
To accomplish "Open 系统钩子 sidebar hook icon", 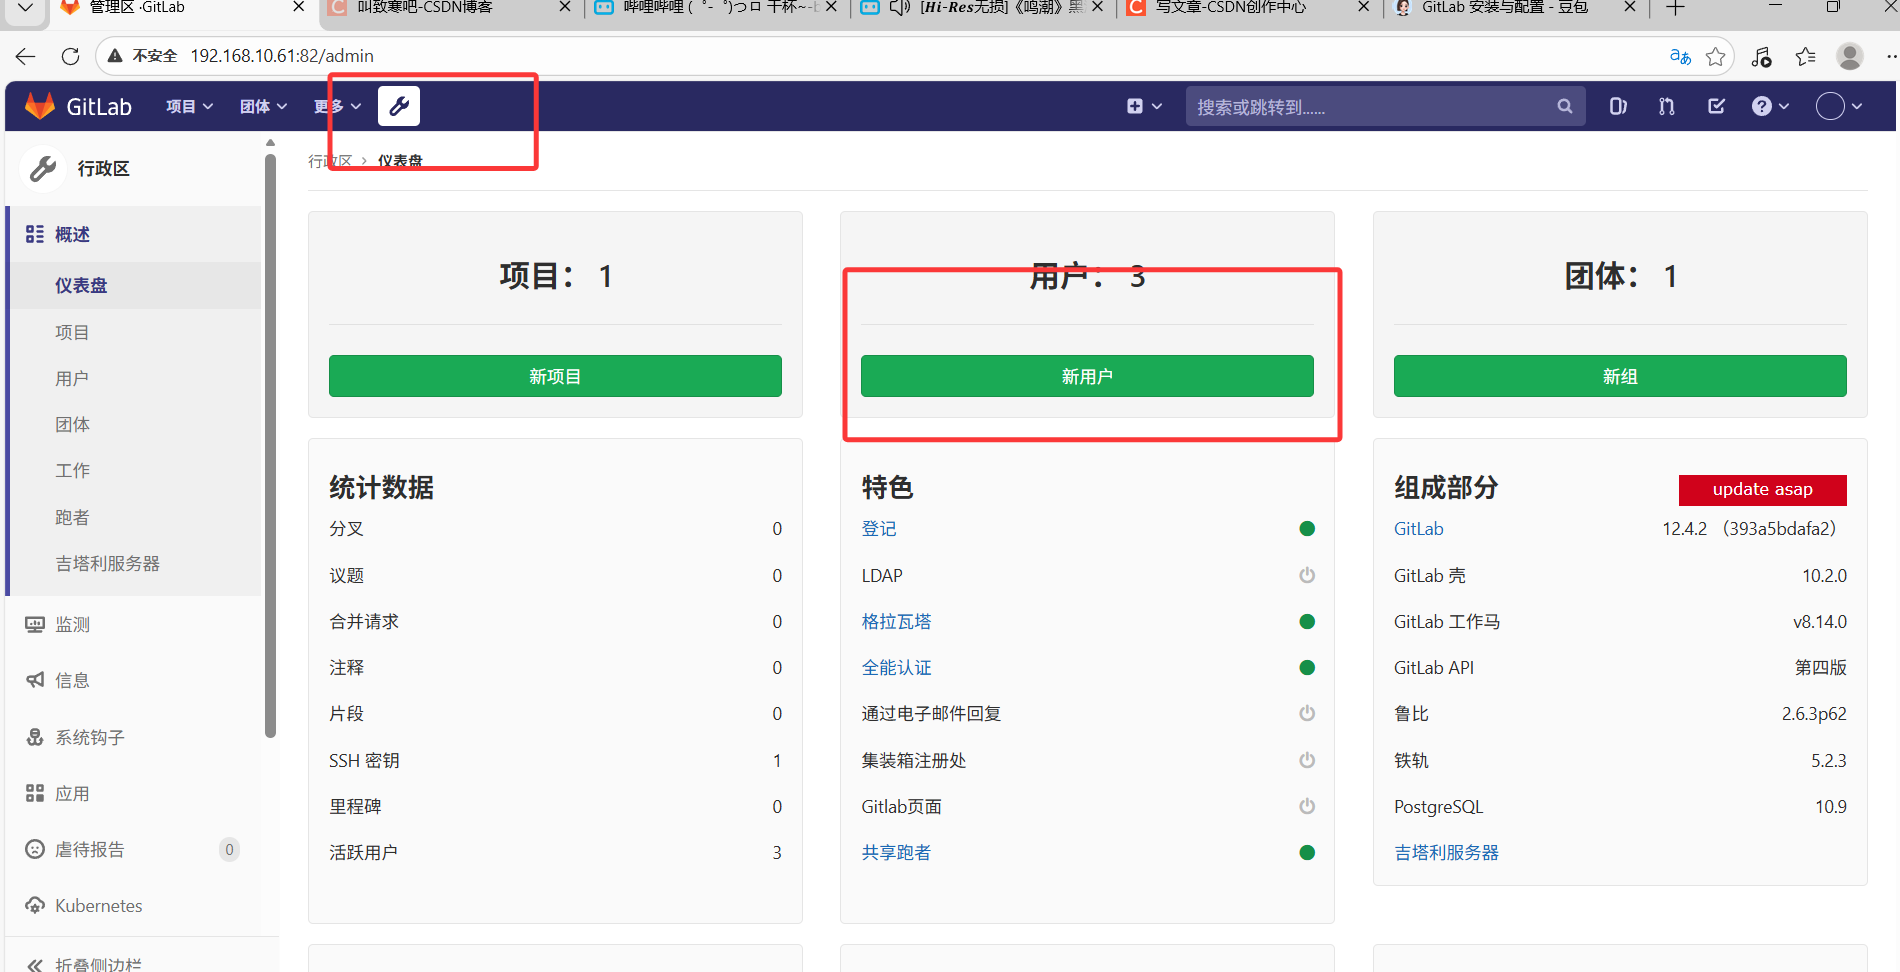I will (35, 737).
